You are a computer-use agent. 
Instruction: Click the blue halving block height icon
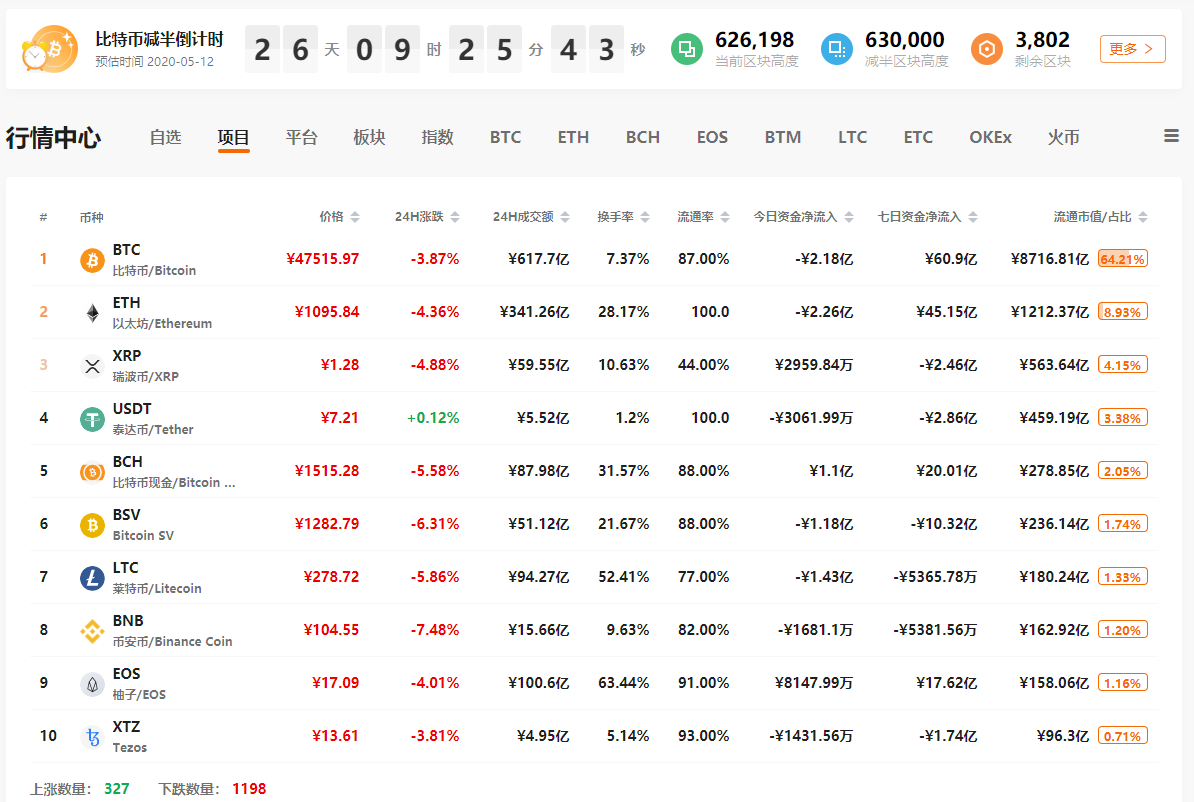pyautogui.click(x=837, y=50)
